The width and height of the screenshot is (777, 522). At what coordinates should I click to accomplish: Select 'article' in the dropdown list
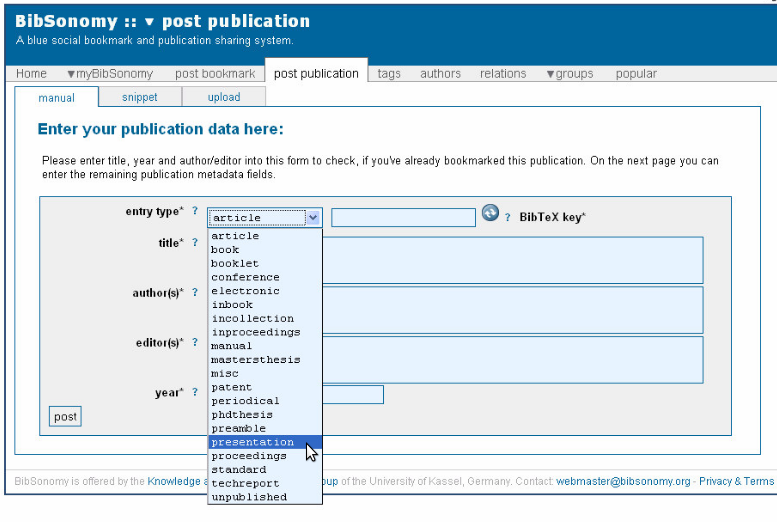(x=265, y=236)
